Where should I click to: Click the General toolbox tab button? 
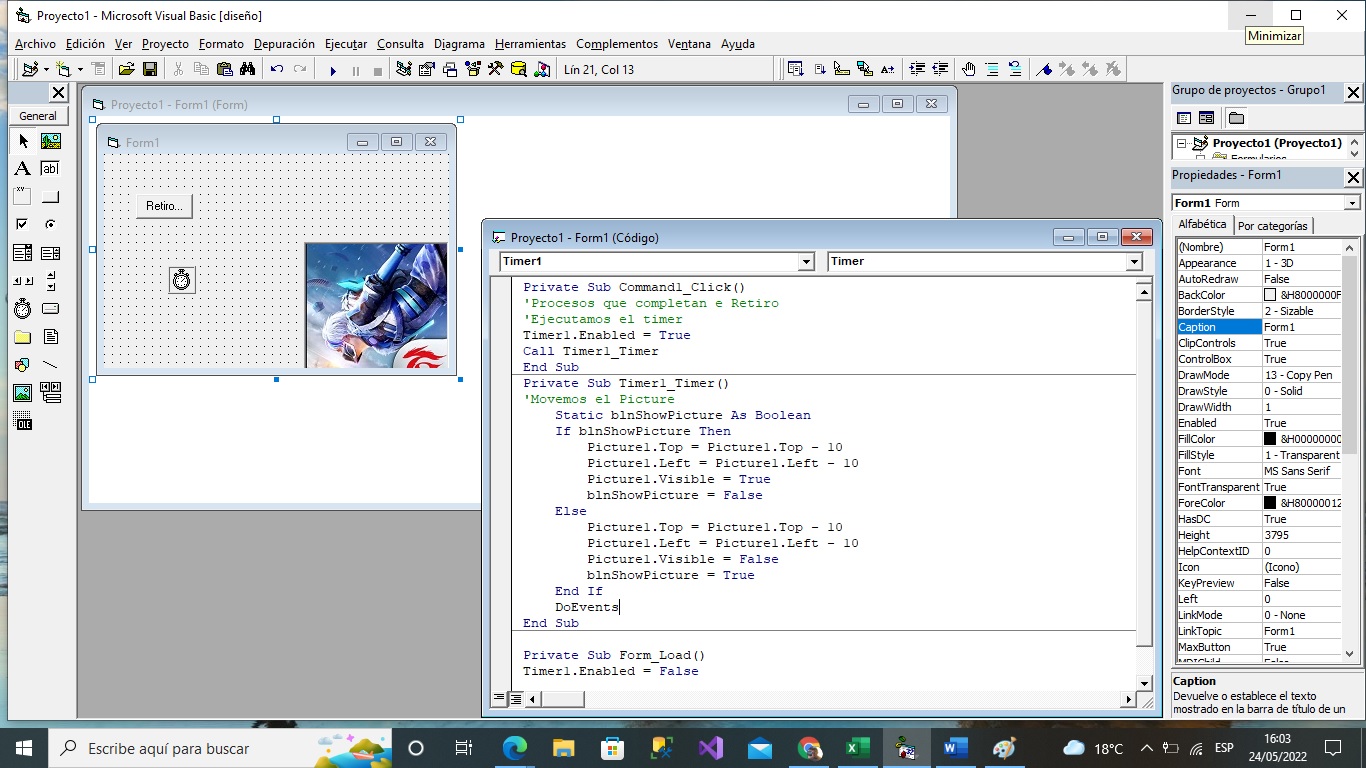[x=38, y=116]
